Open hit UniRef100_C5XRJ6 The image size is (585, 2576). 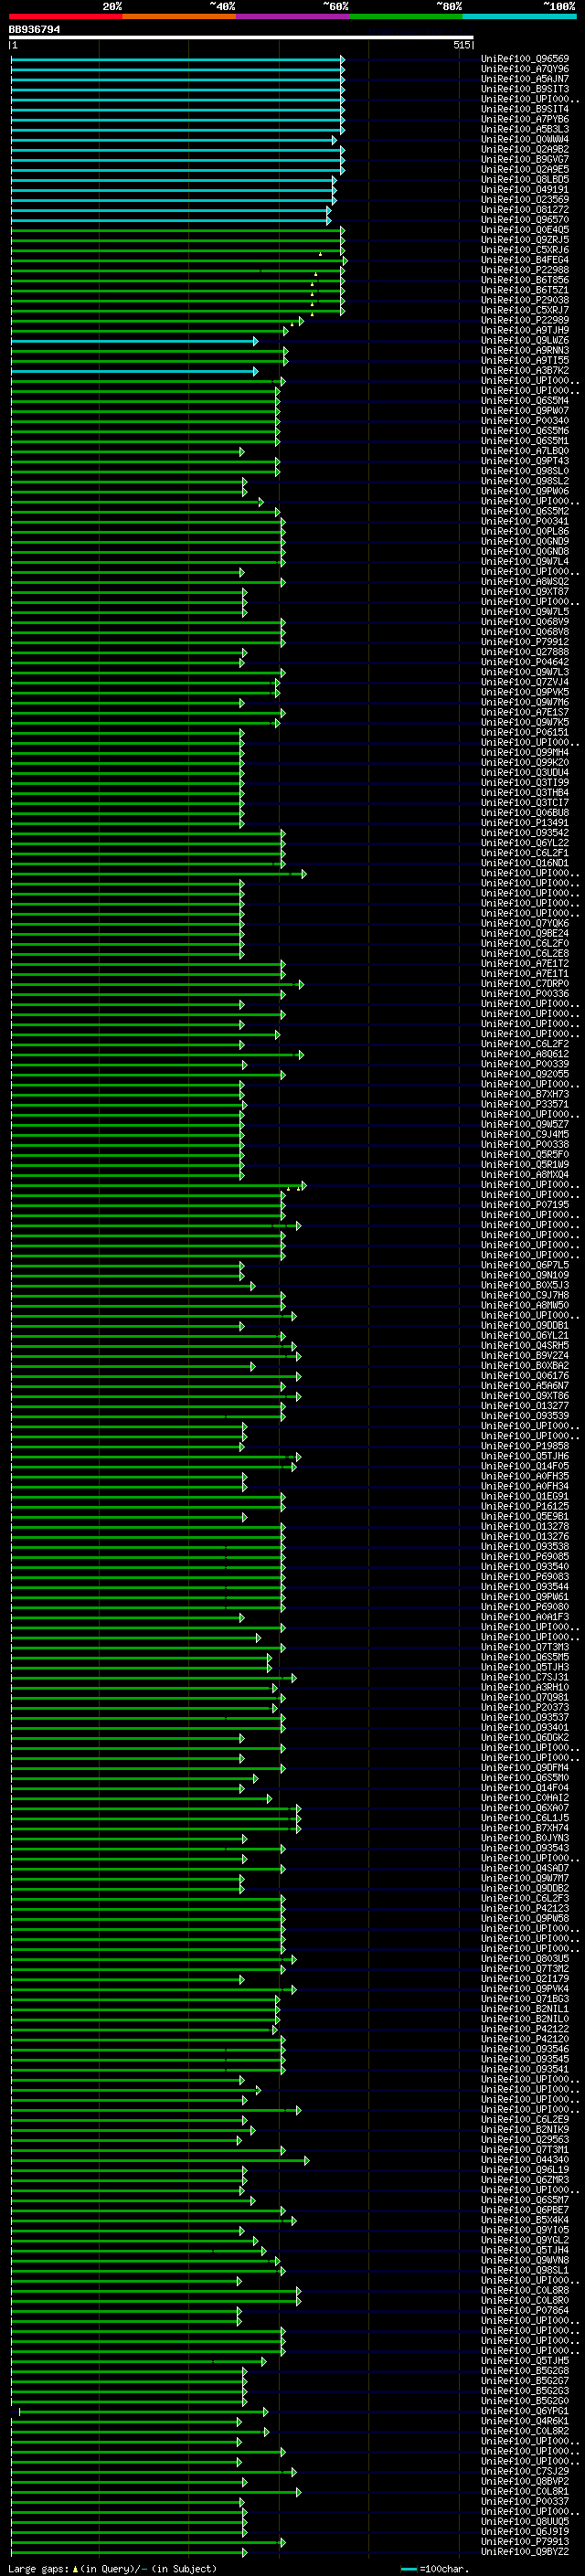coord(525,250)
